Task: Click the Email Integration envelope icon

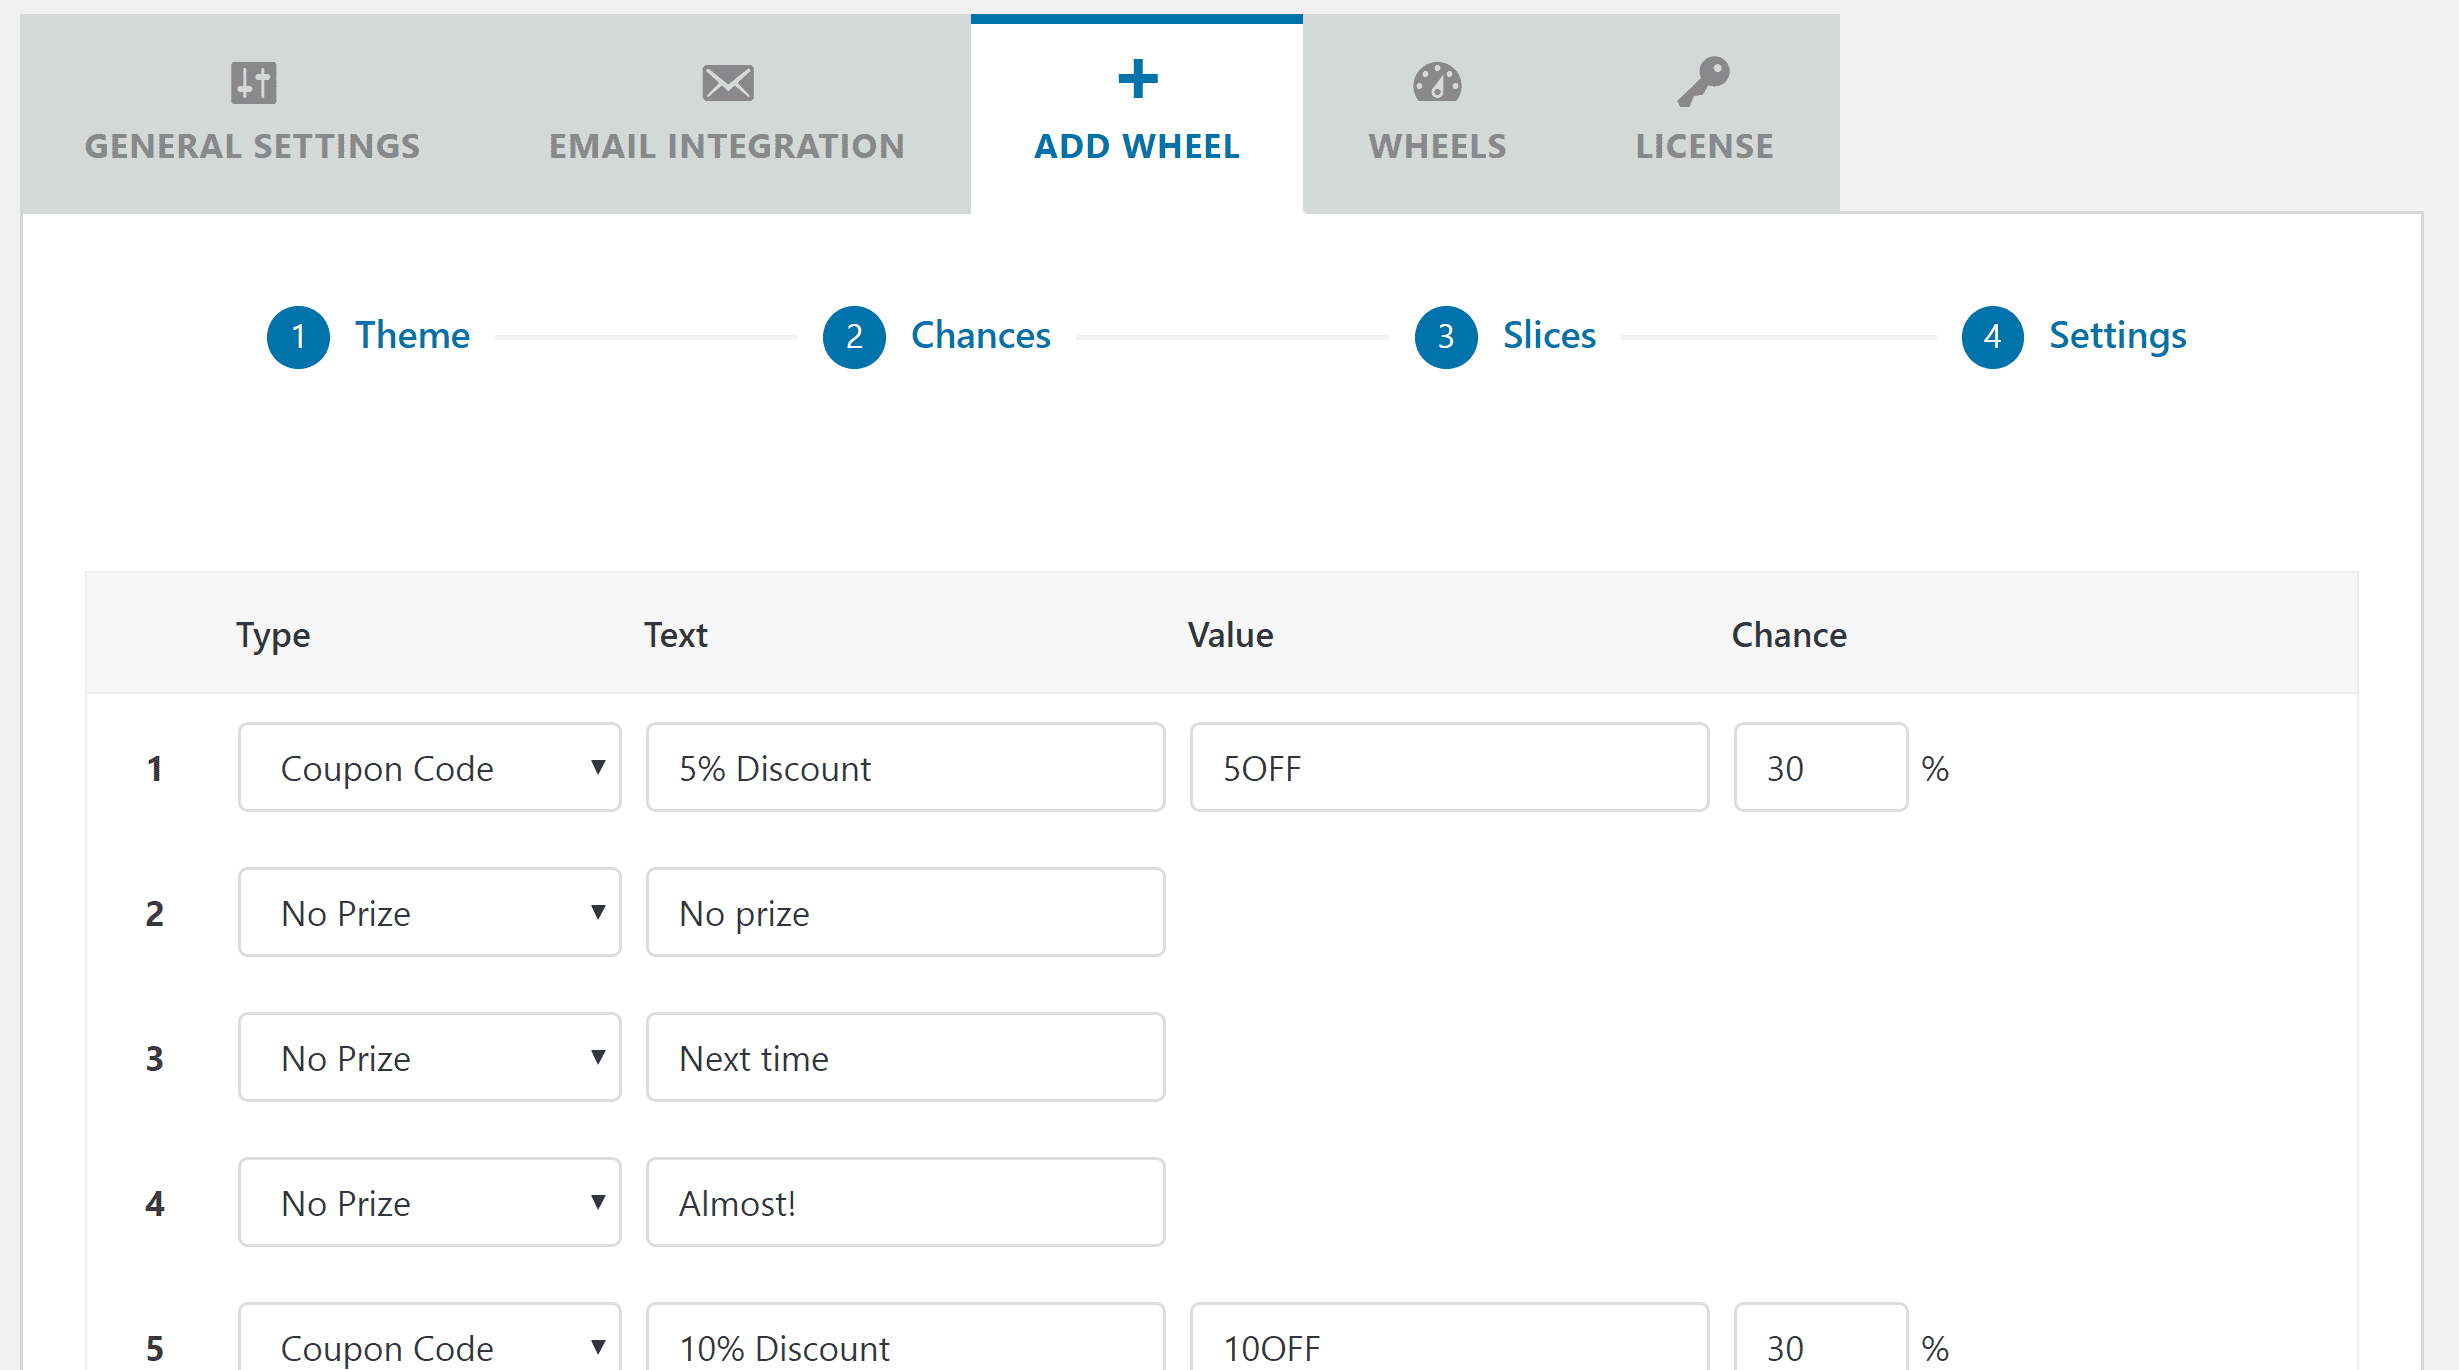Action: coord(727,83)
